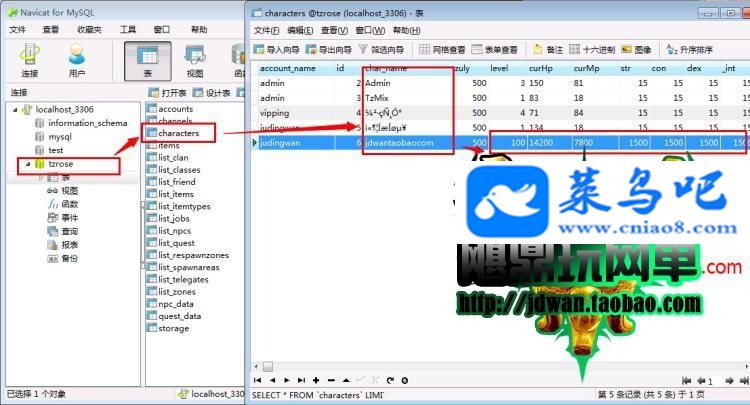
Task: Collapse the localhost_3306 connection node
Action: click(x=15, y=109)
